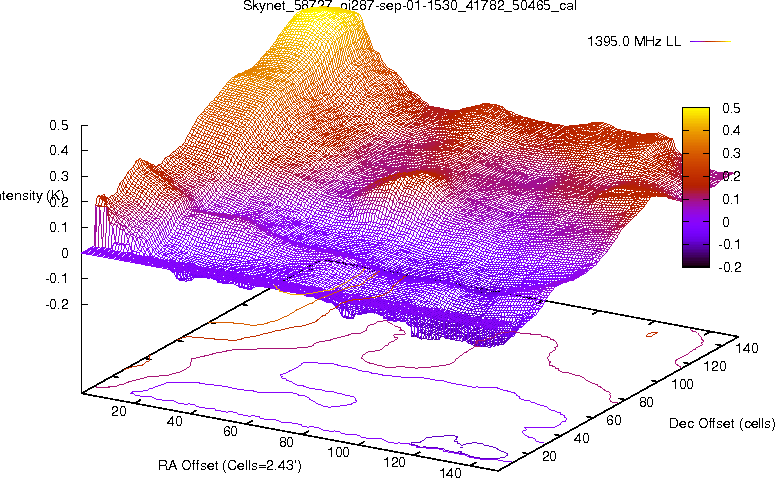Viewport: 775px width, 478px height.
Task: Click tick 80 on the Dec Offset axis
Action: 646,402
